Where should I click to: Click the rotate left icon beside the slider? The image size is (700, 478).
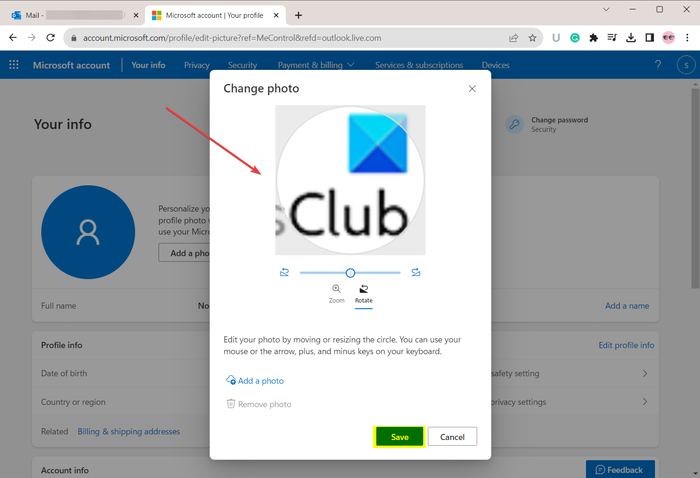[284, 272]
